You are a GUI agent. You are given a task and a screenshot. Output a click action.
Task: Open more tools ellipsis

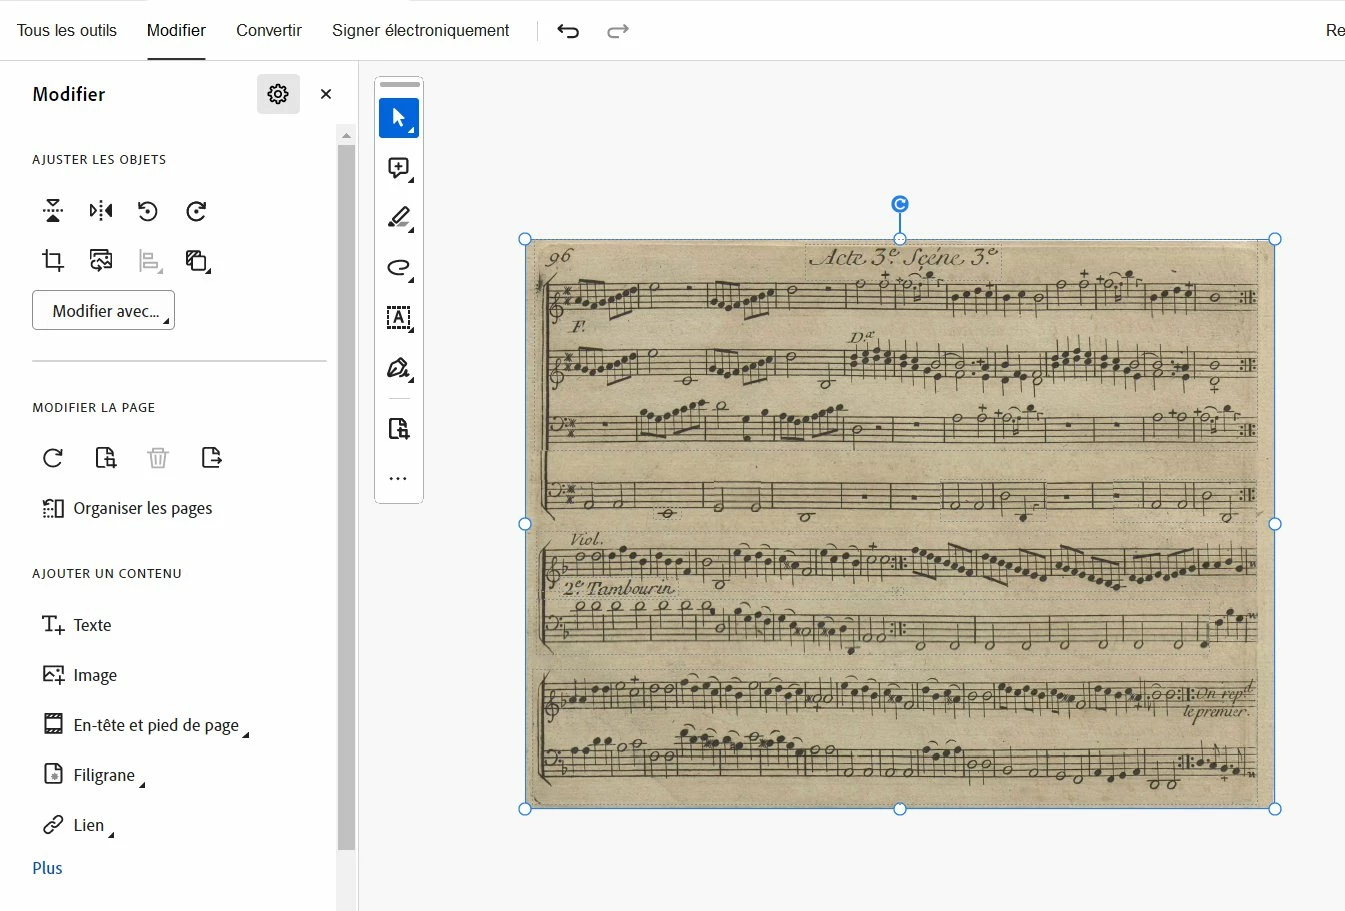pos(399,479)
